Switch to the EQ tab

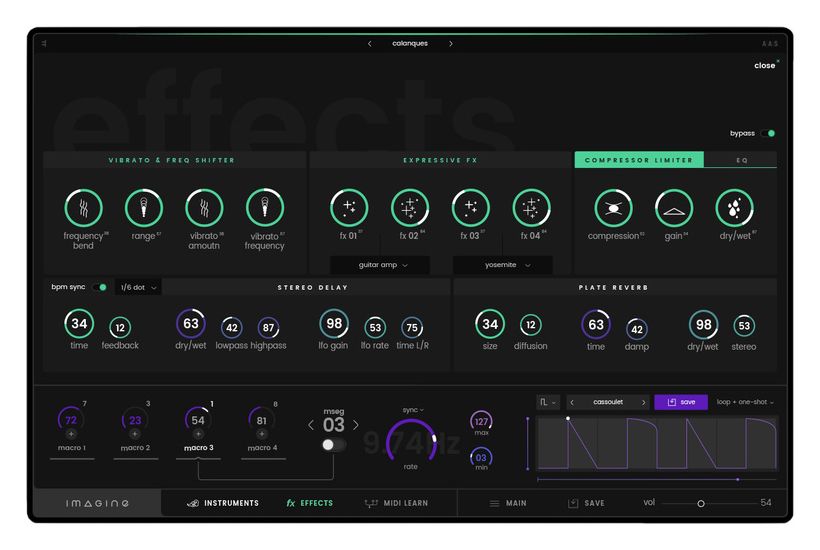(742, 160)
